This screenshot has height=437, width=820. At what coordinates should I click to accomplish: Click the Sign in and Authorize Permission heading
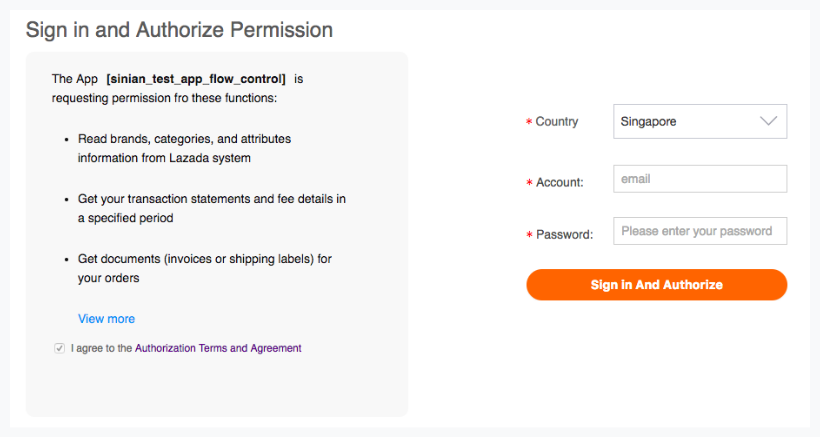point(179,30)
